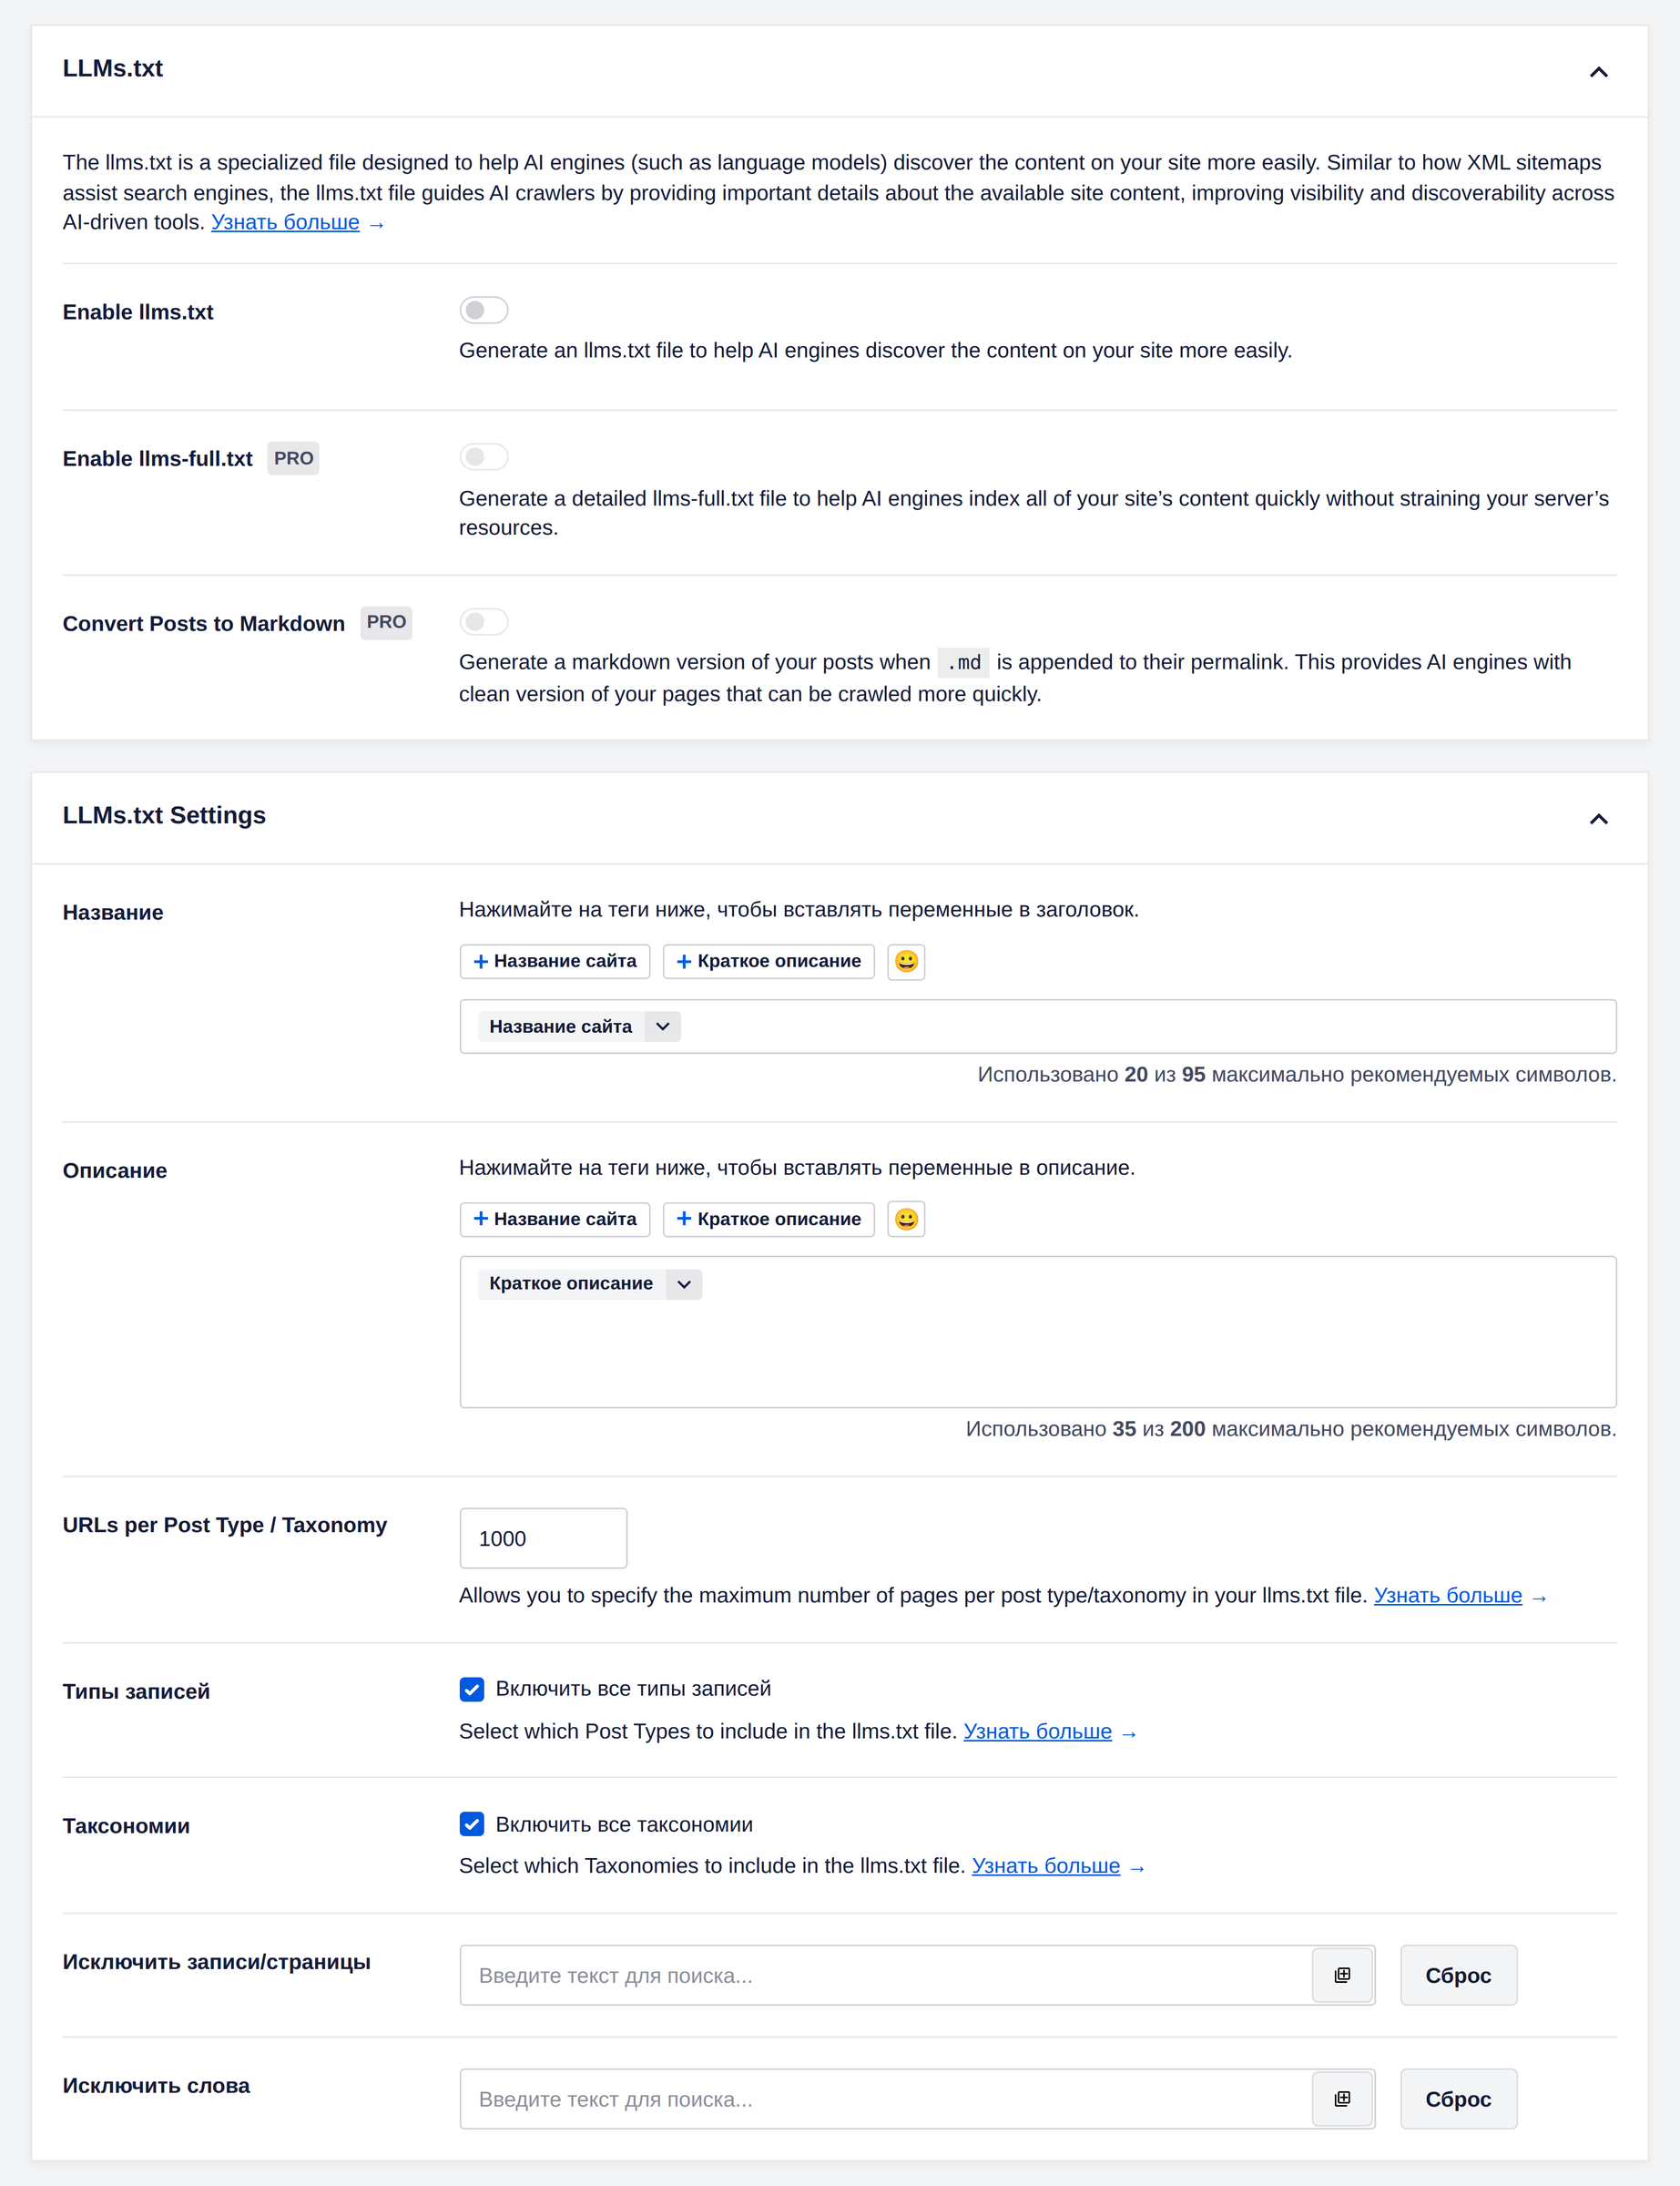Open Узнать больше link in intro paragraph
The width and height of the screenshot is (1680, 2186).
click(x=285, y=222)
